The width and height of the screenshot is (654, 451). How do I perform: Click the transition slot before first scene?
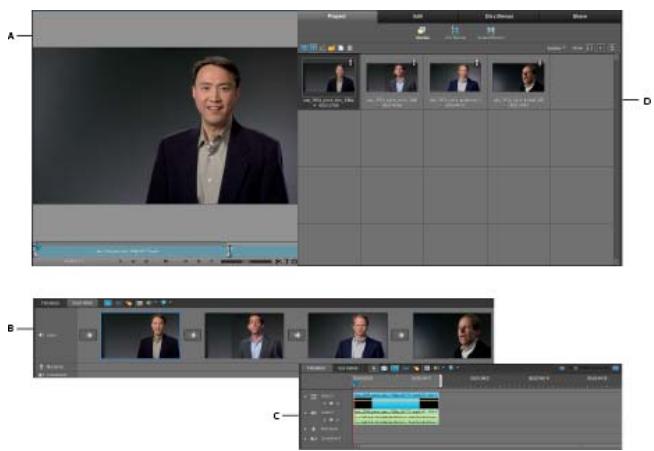[x=88, y=335]
